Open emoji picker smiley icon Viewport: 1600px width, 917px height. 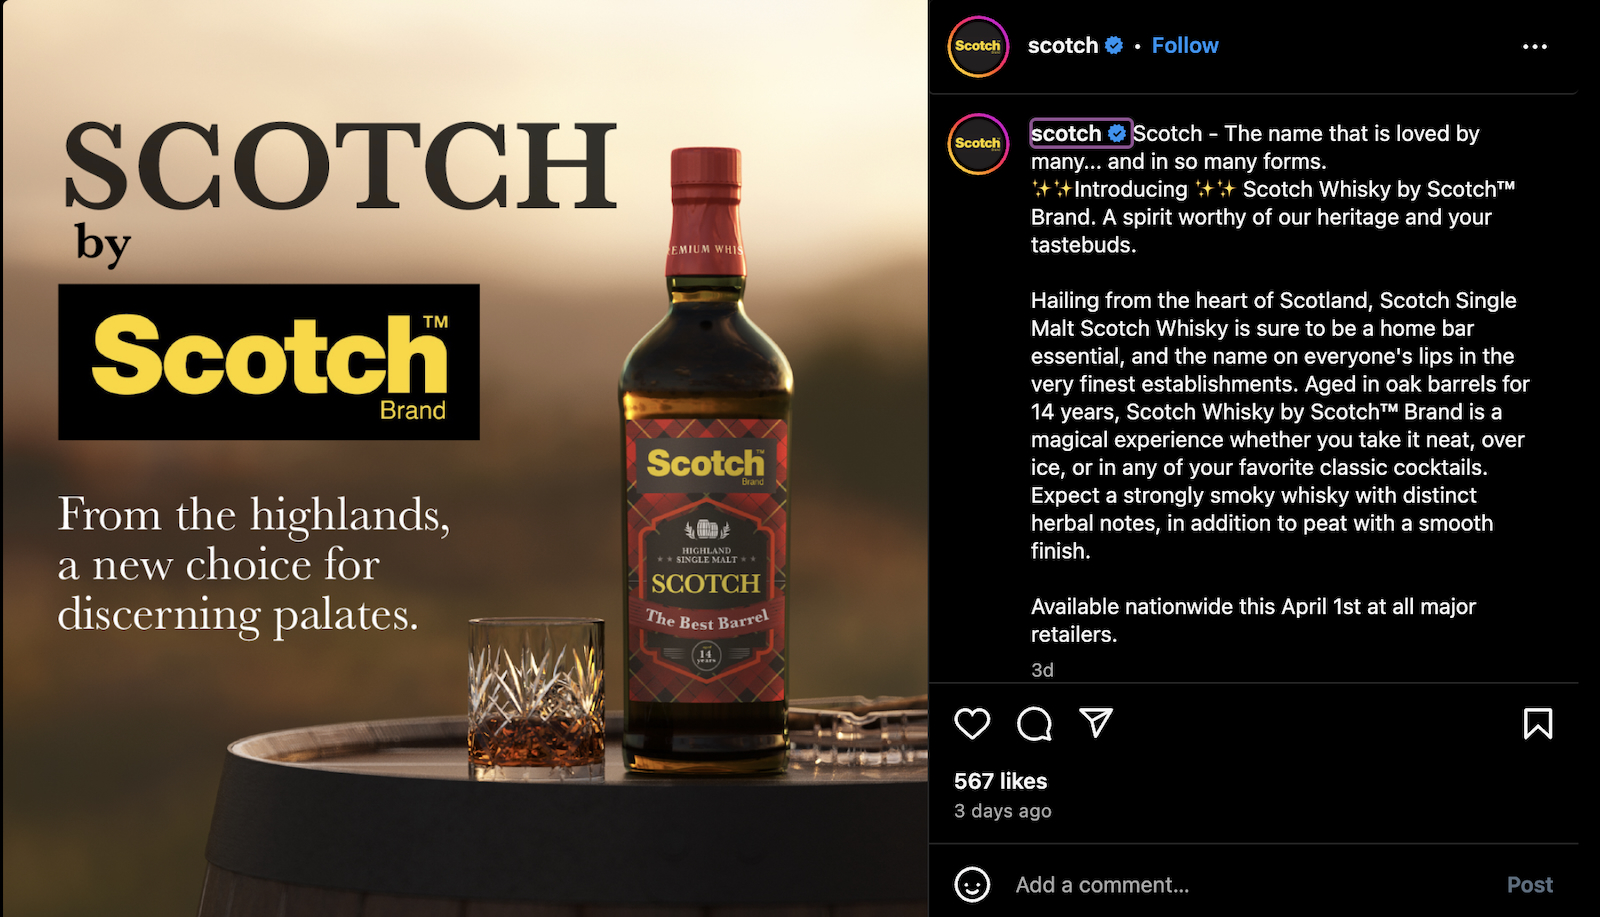tap(972, 884)
